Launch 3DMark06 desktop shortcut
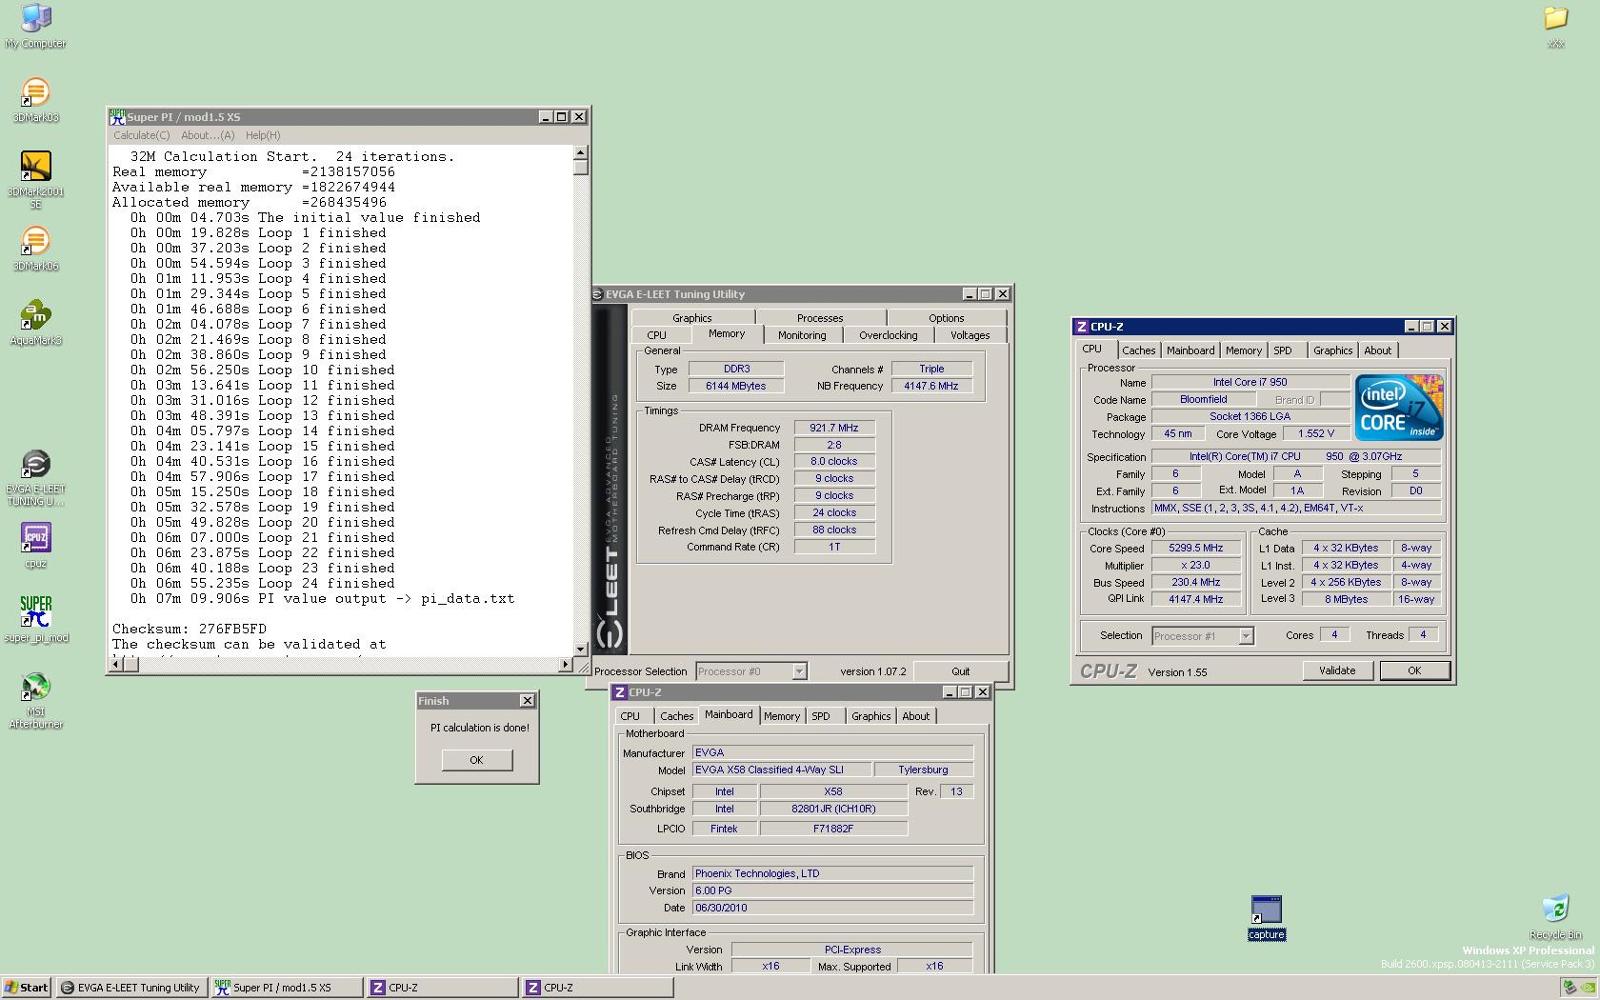 pyautogui.click(x=36, y=249)
